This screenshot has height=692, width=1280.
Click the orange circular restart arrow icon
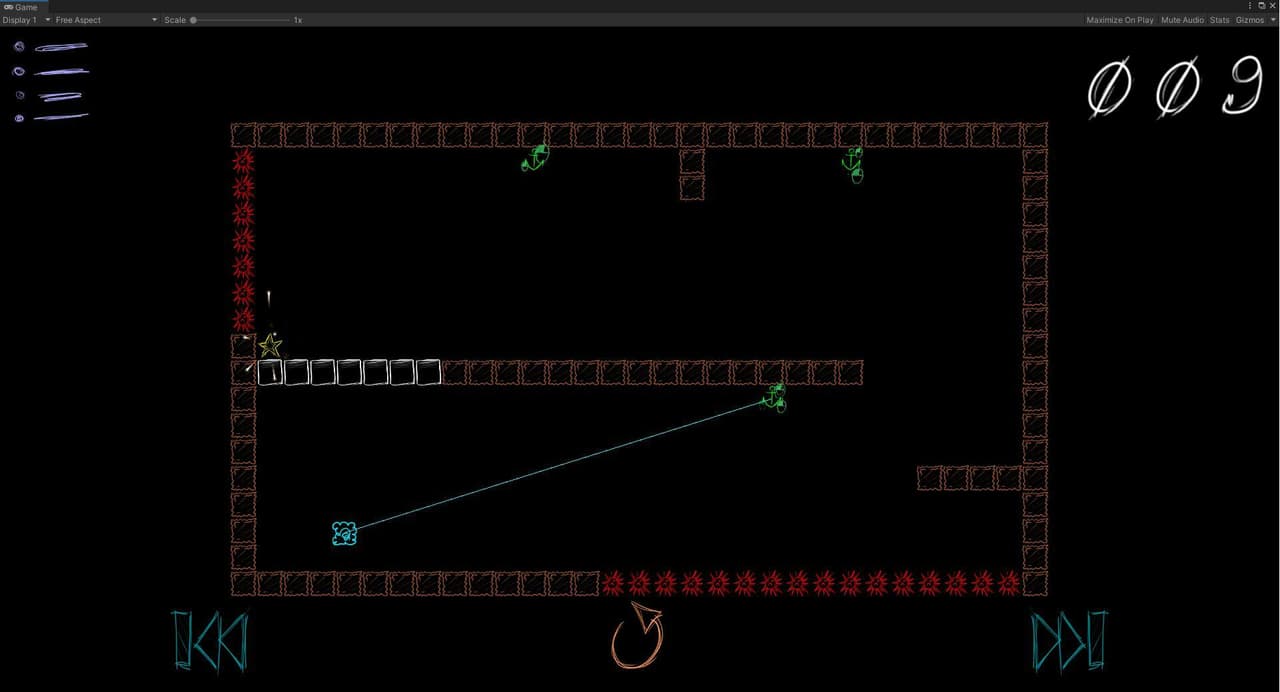637,636
